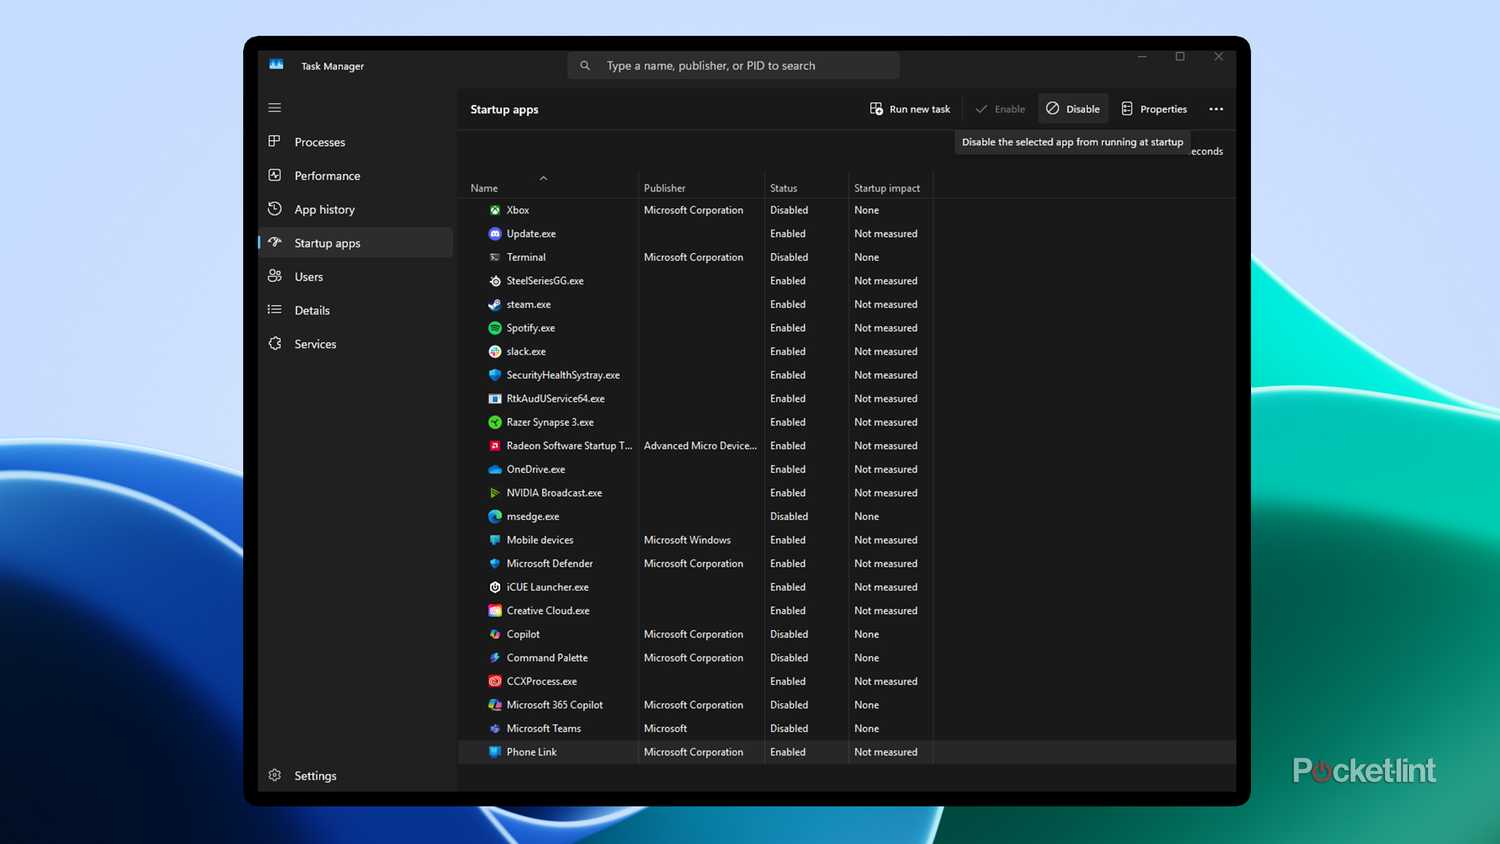Click the Xbox startup app icon
This screenshot has height=844, width=1500.
pos(494,210)
